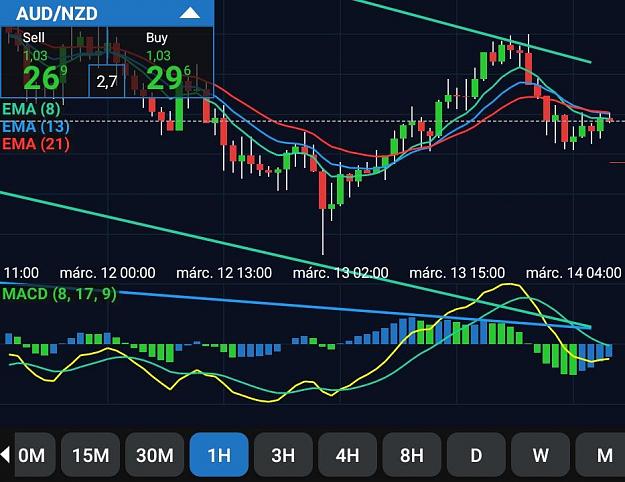Image resolution: width=625 pixels, height=482 pixels.
Task: Select the 2,7 spread box
Action: (x=107, y=81)
